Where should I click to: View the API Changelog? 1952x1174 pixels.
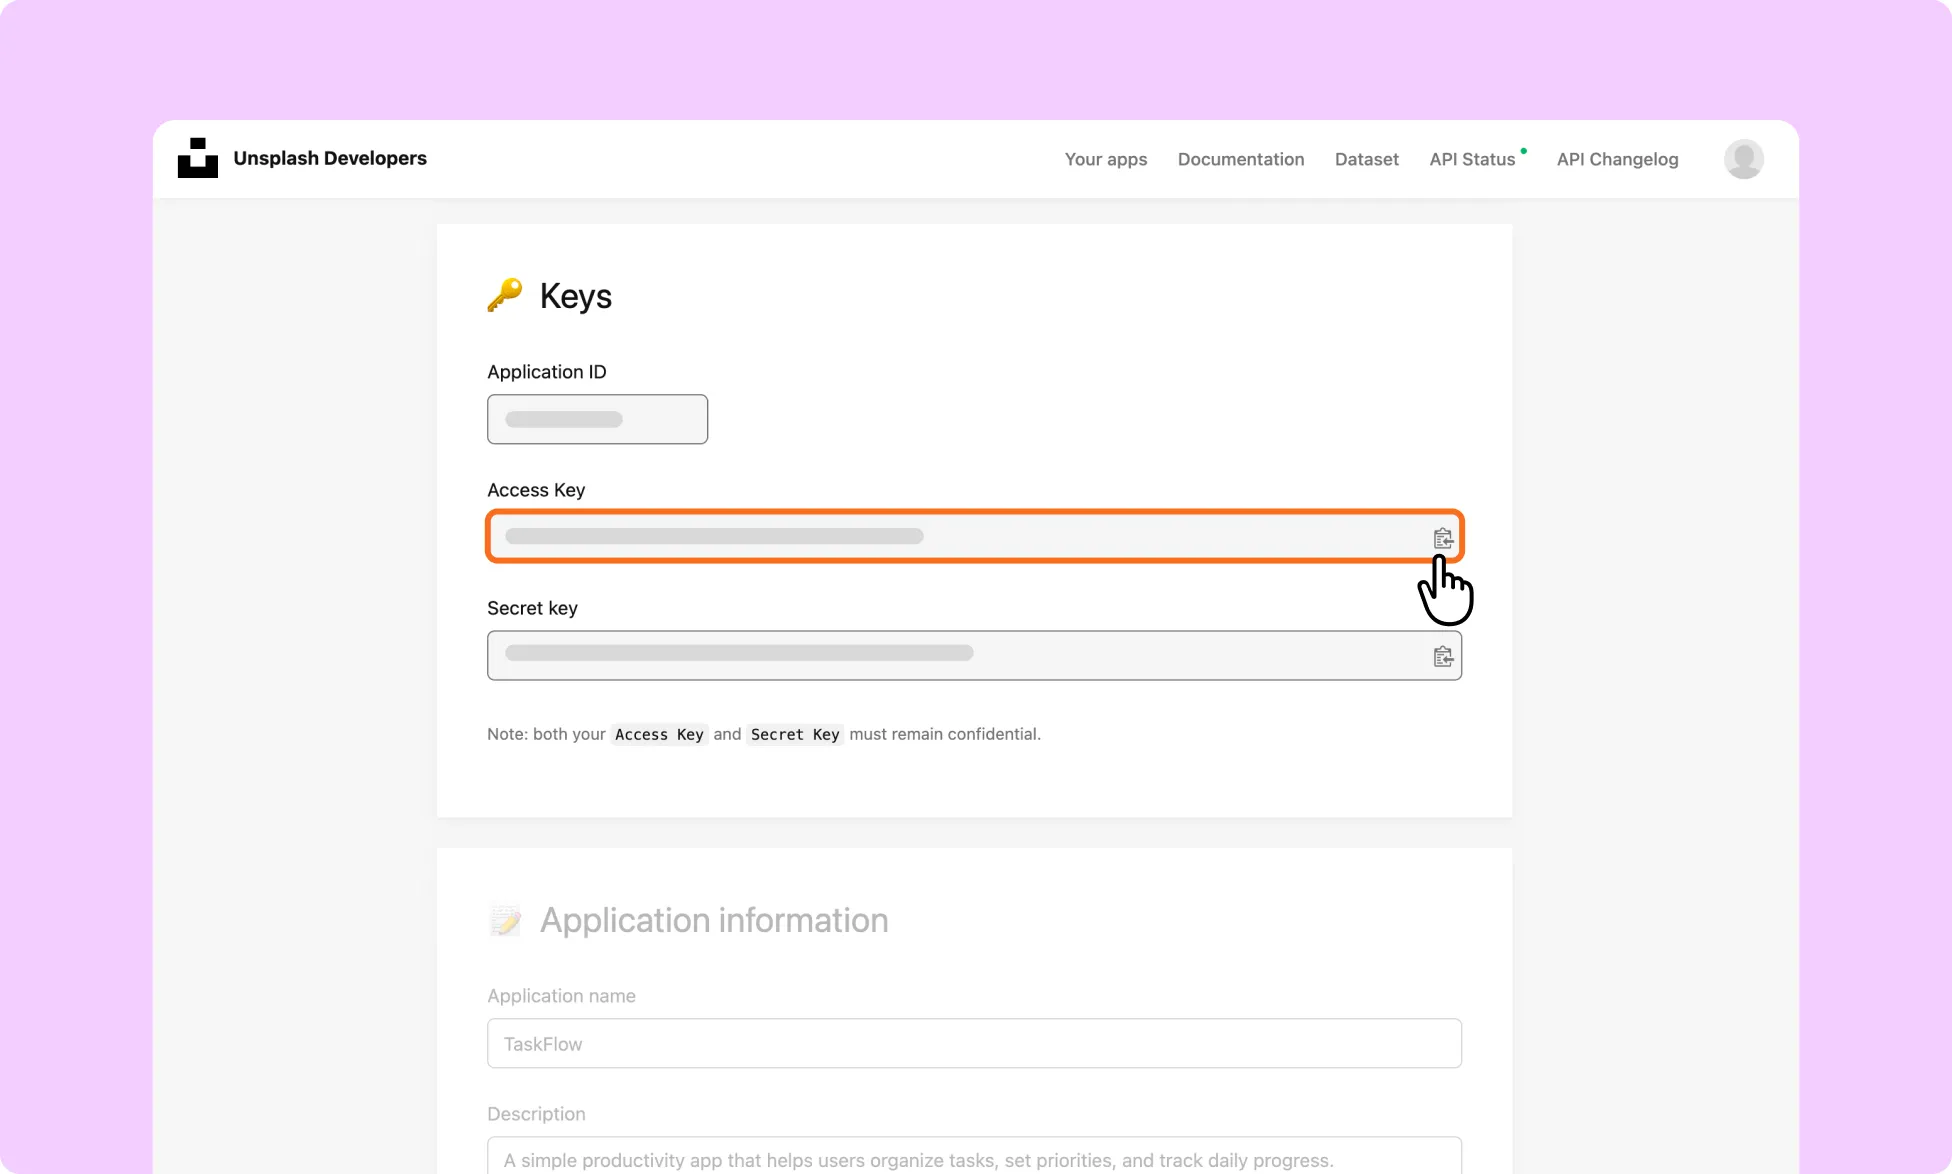pos(1617,159)
